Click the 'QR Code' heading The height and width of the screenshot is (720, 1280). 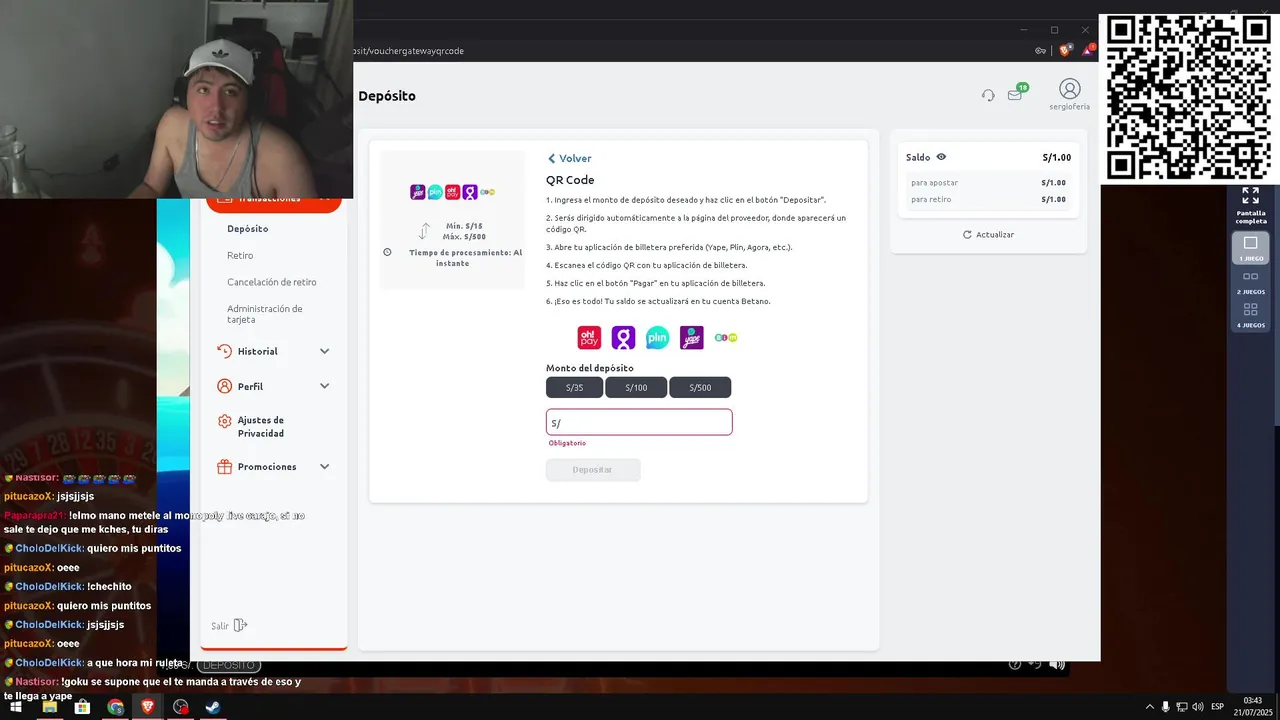[570, 180]
